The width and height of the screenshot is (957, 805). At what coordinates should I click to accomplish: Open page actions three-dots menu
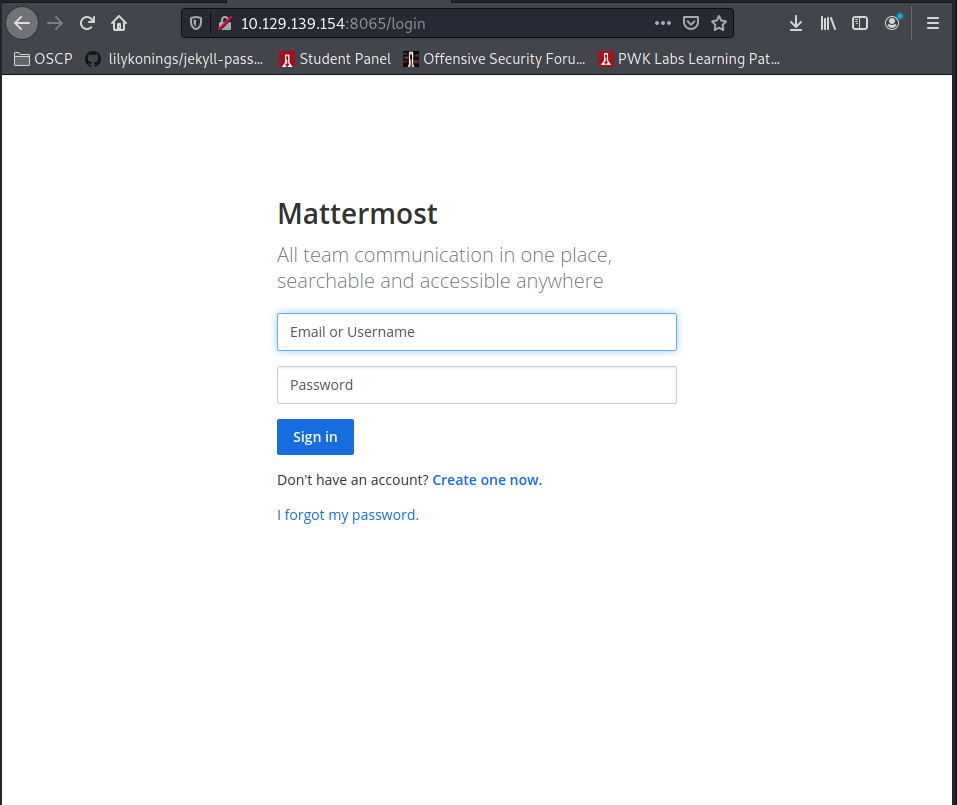tap(663, 23)
